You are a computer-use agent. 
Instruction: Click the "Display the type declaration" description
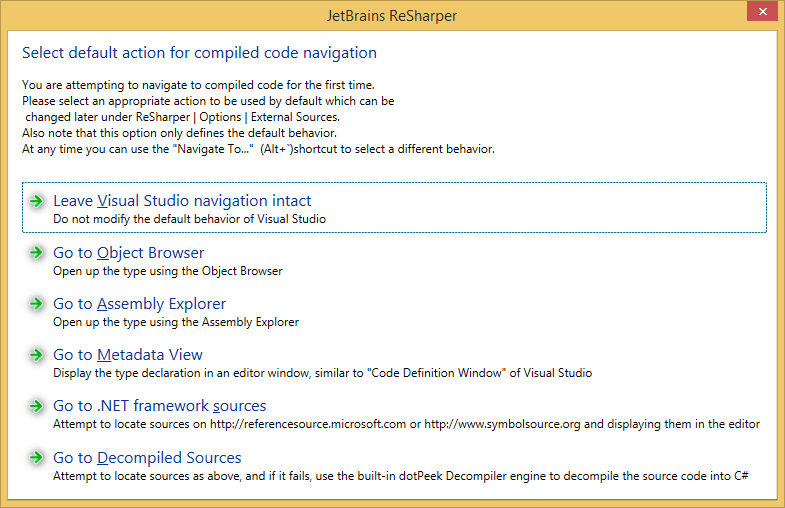coord(322,373)
